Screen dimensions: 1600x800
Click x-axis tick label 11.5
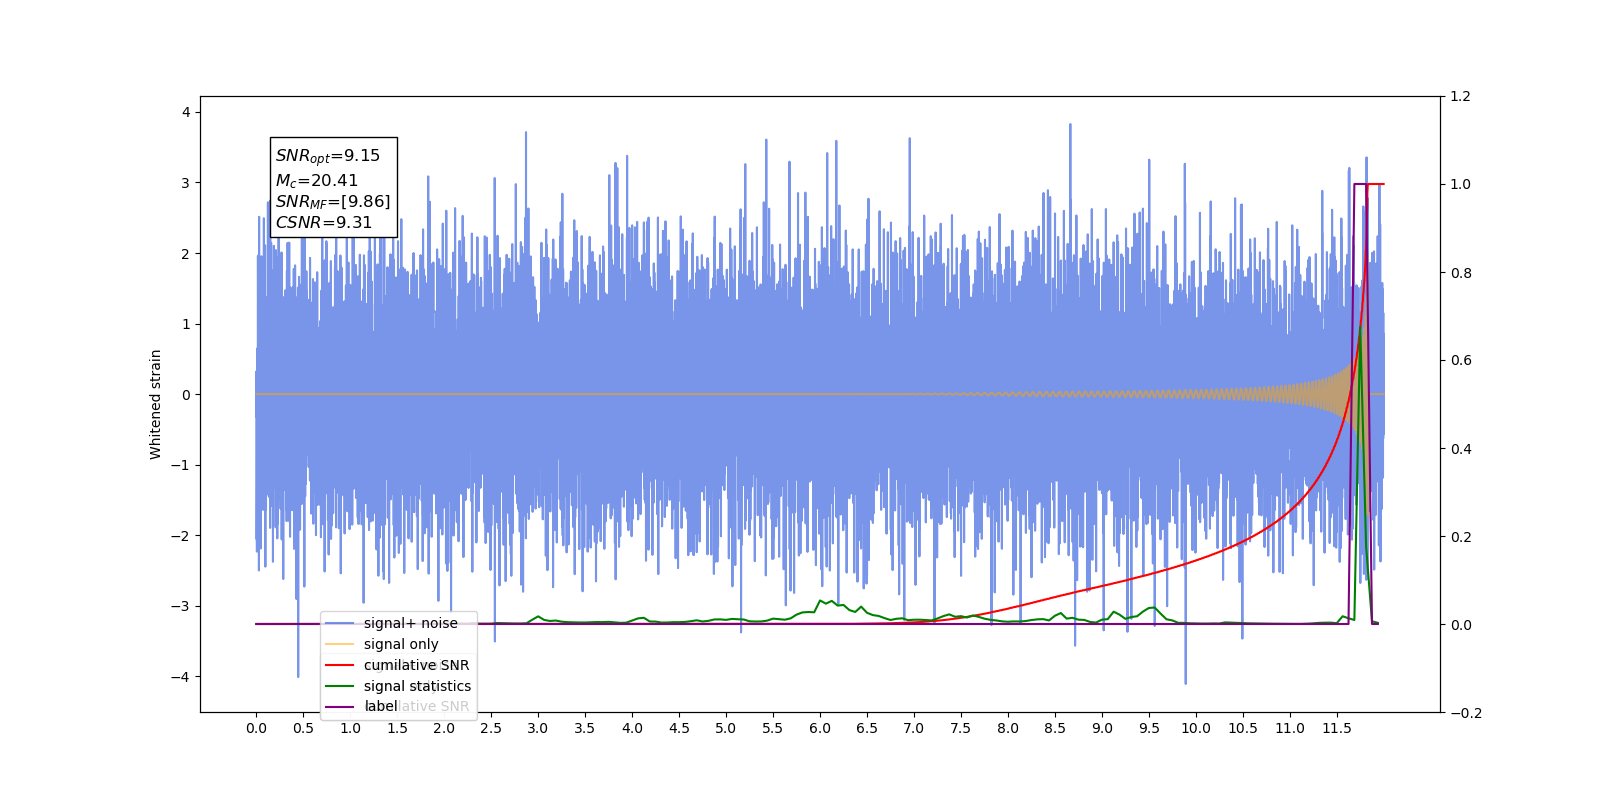point(1337,728)
